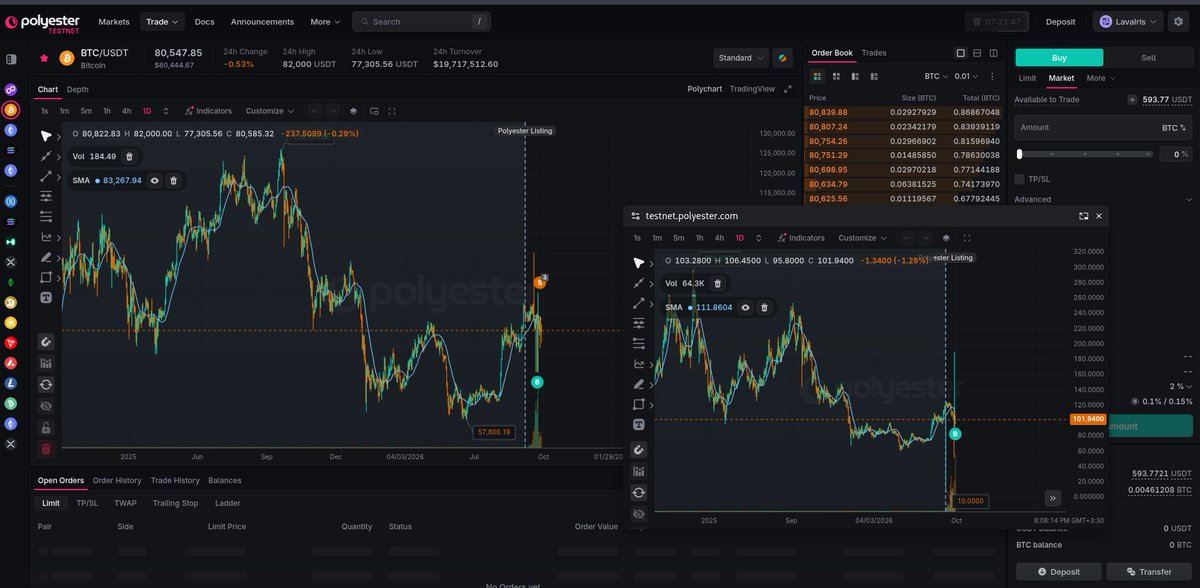Screen dimensions: 1200x588
Task: Hide SMA indicator in popup chart
Action: (x=745, y=307)
